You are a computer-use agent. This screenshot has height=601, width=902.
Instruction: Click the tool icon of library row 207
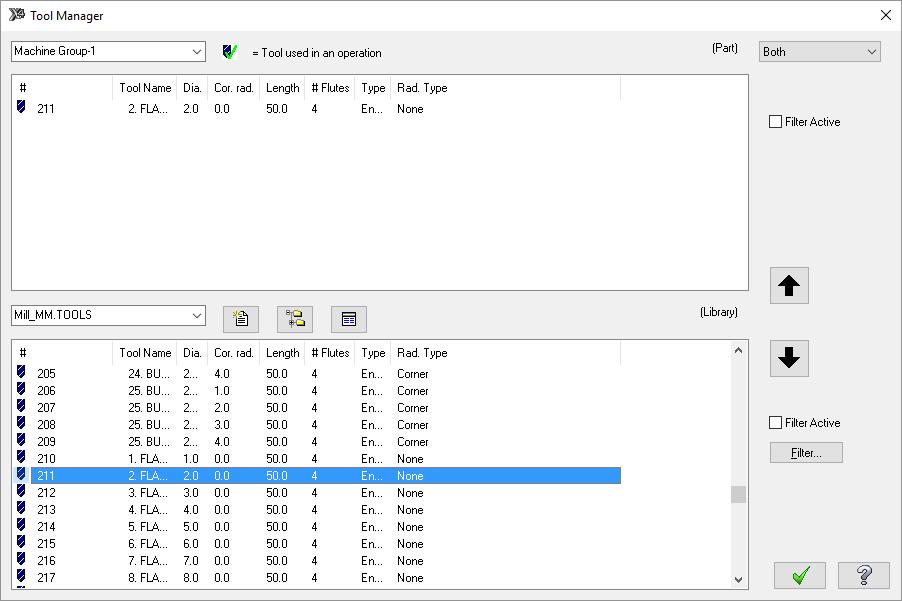[x=21, y=406]
